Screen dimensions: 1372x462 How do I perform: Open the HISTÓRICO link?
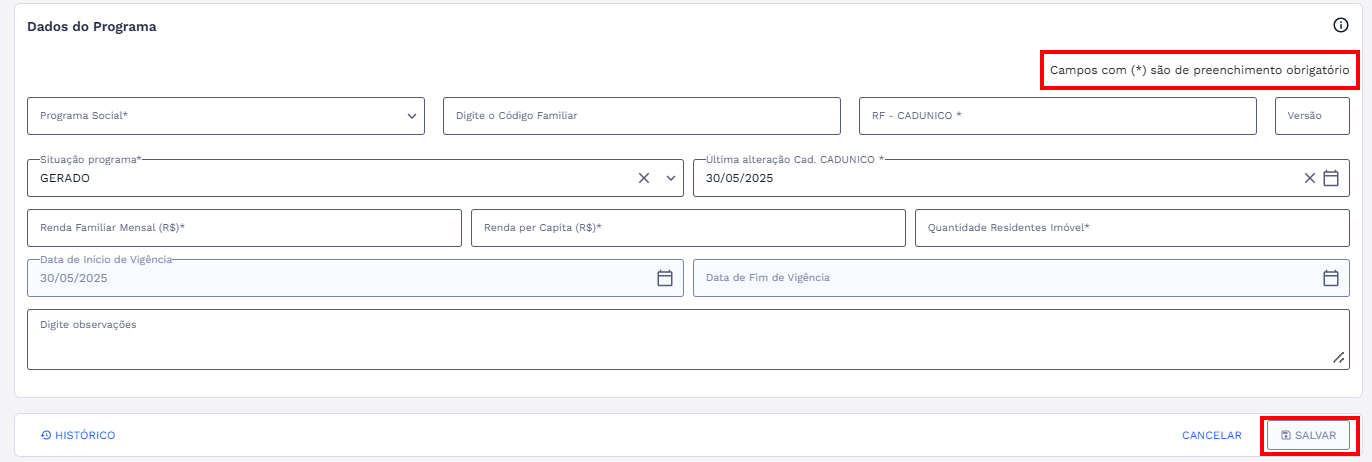point(85,436)
